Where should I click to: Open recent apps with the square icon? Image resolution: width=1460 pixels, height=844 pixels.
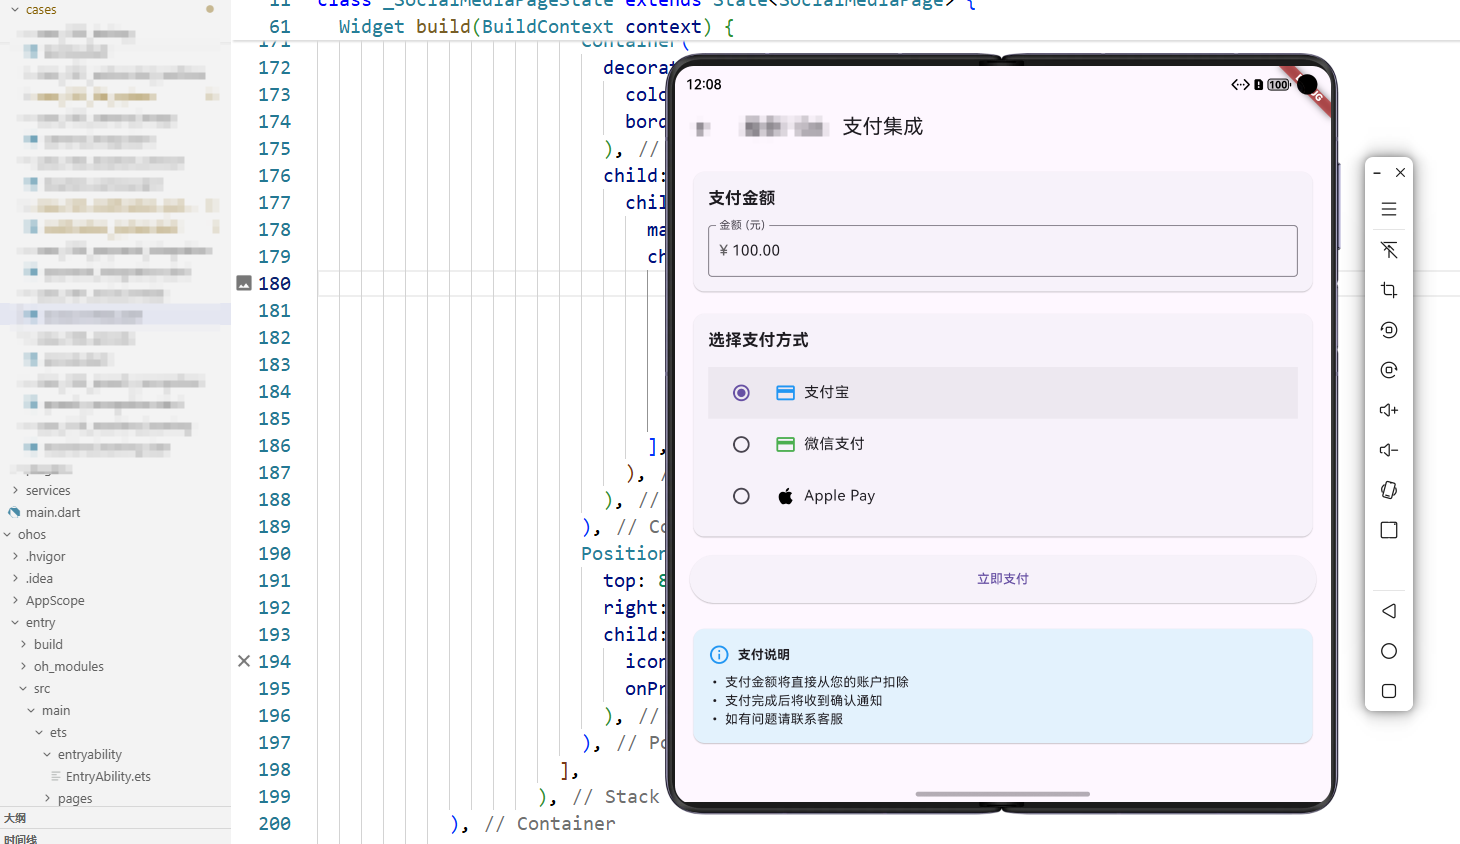1388,691
